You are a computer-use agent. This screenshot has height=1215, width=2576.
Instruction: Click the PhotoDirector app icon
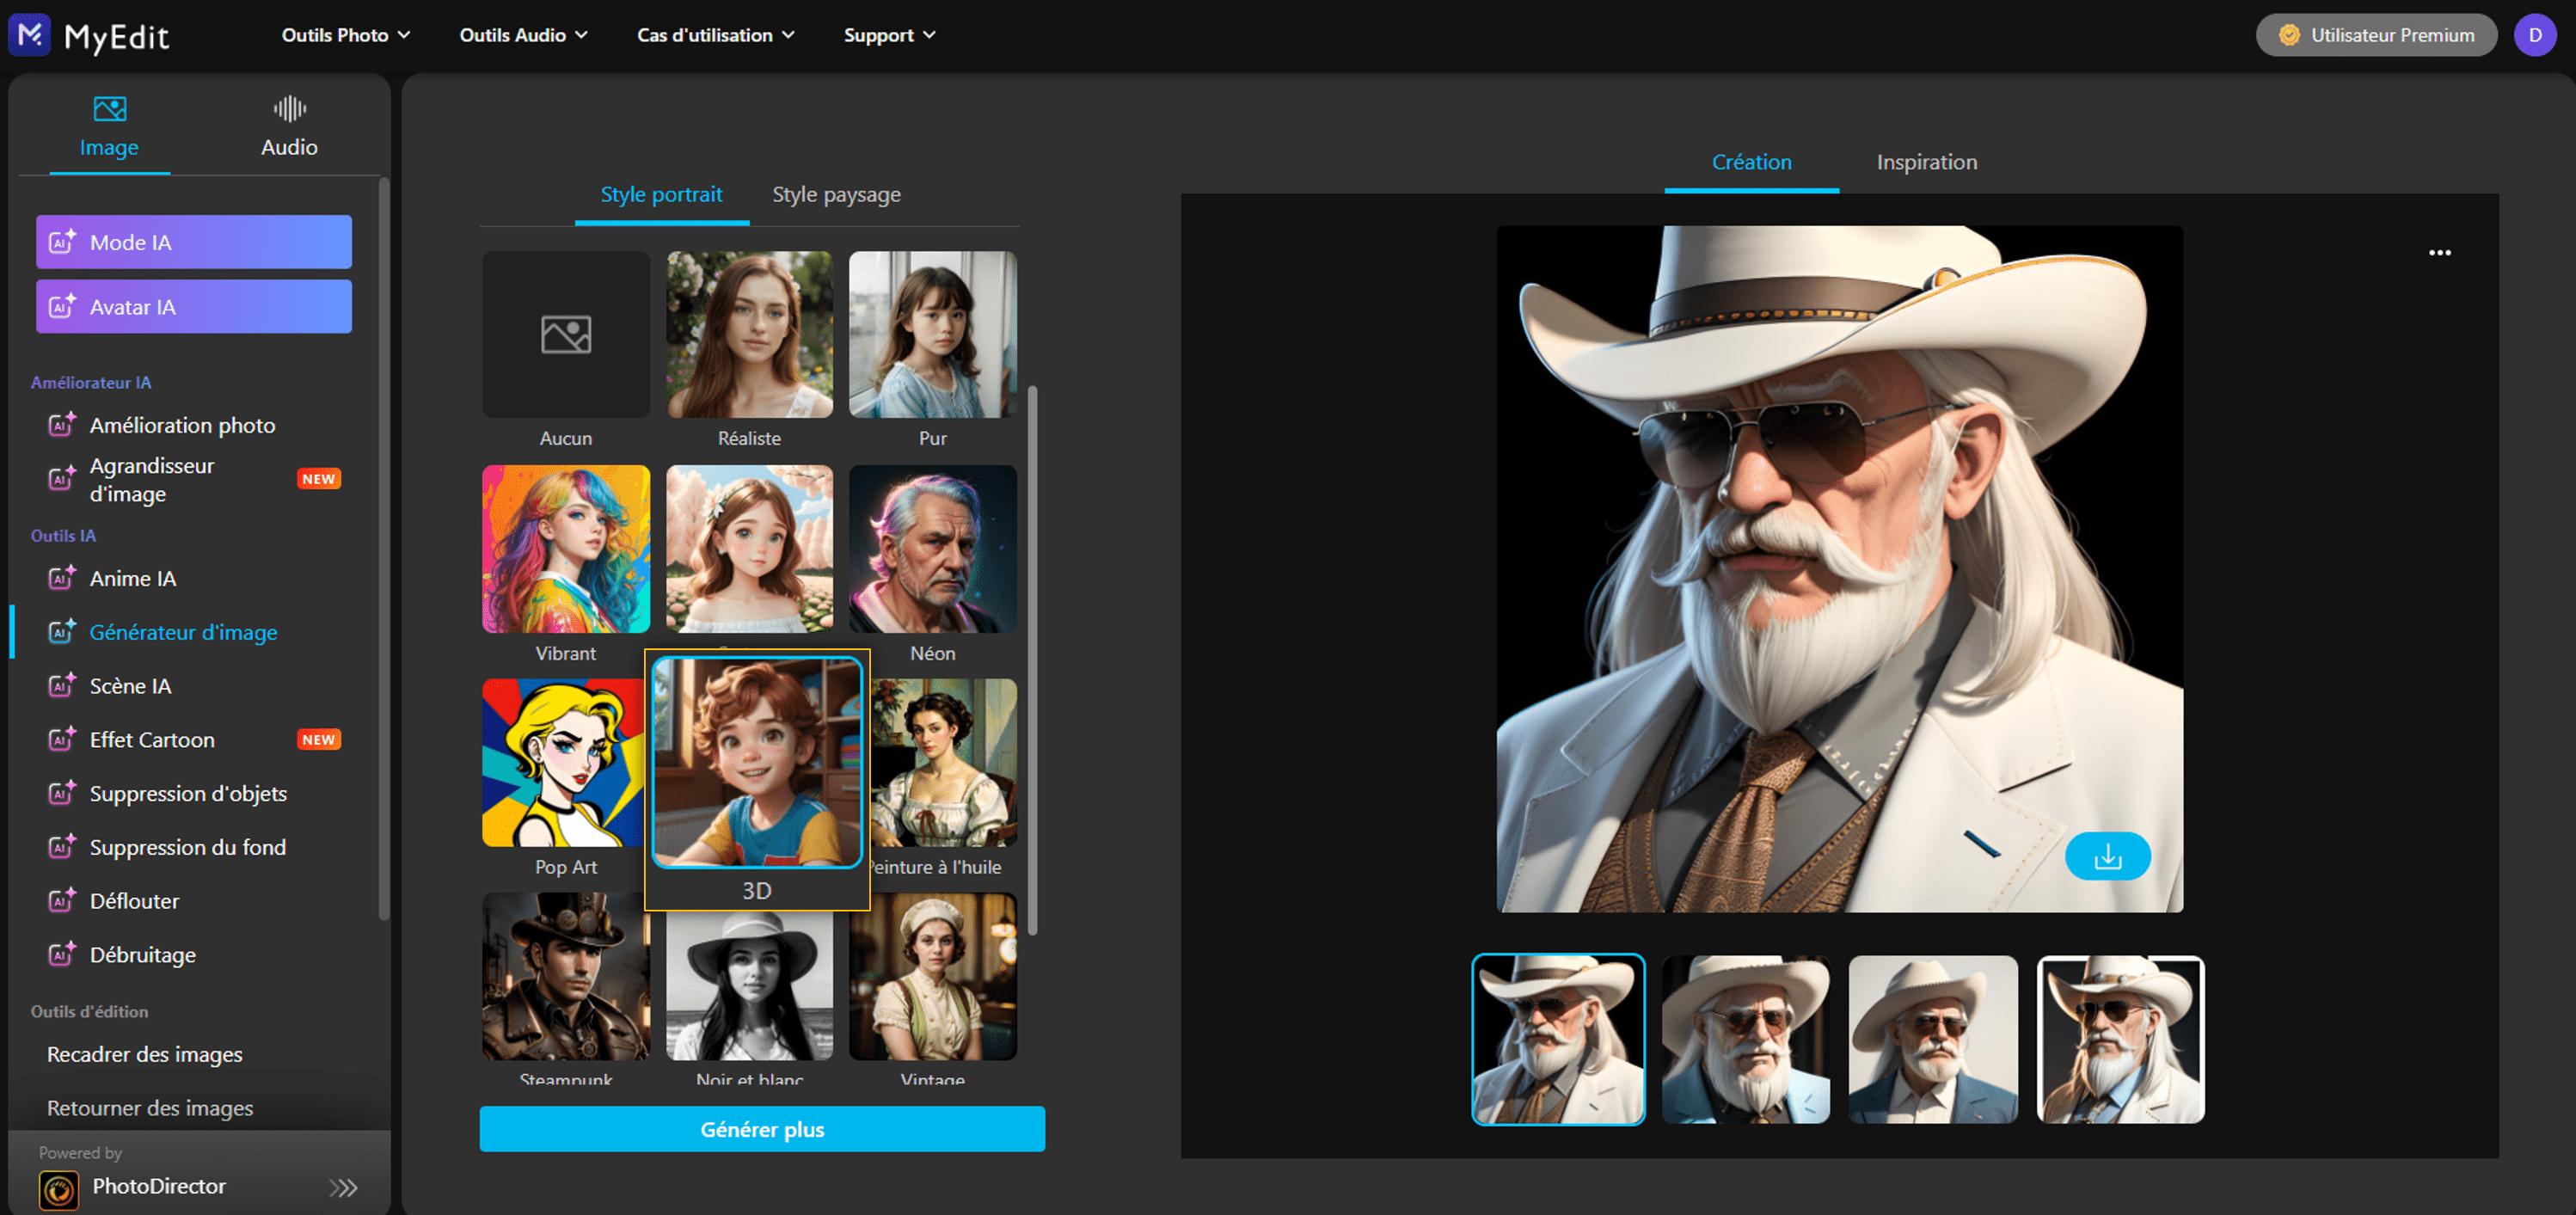59,1189
